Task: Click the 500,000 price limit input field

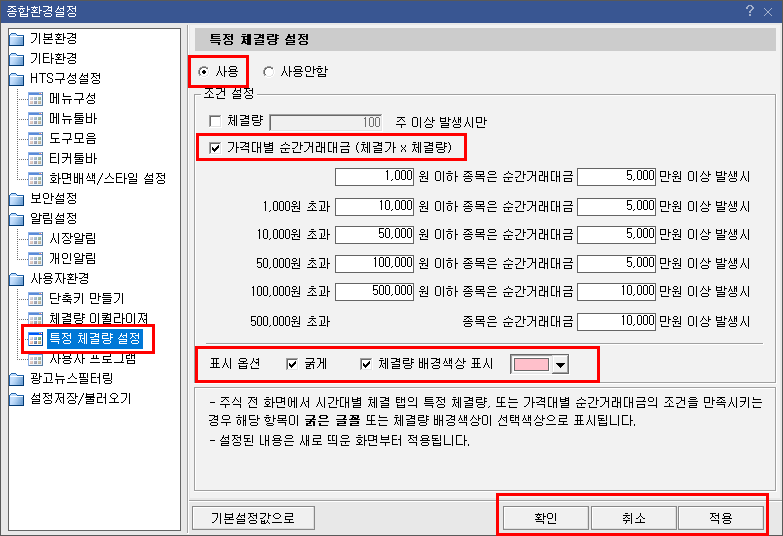Action: tap(375, 291)
